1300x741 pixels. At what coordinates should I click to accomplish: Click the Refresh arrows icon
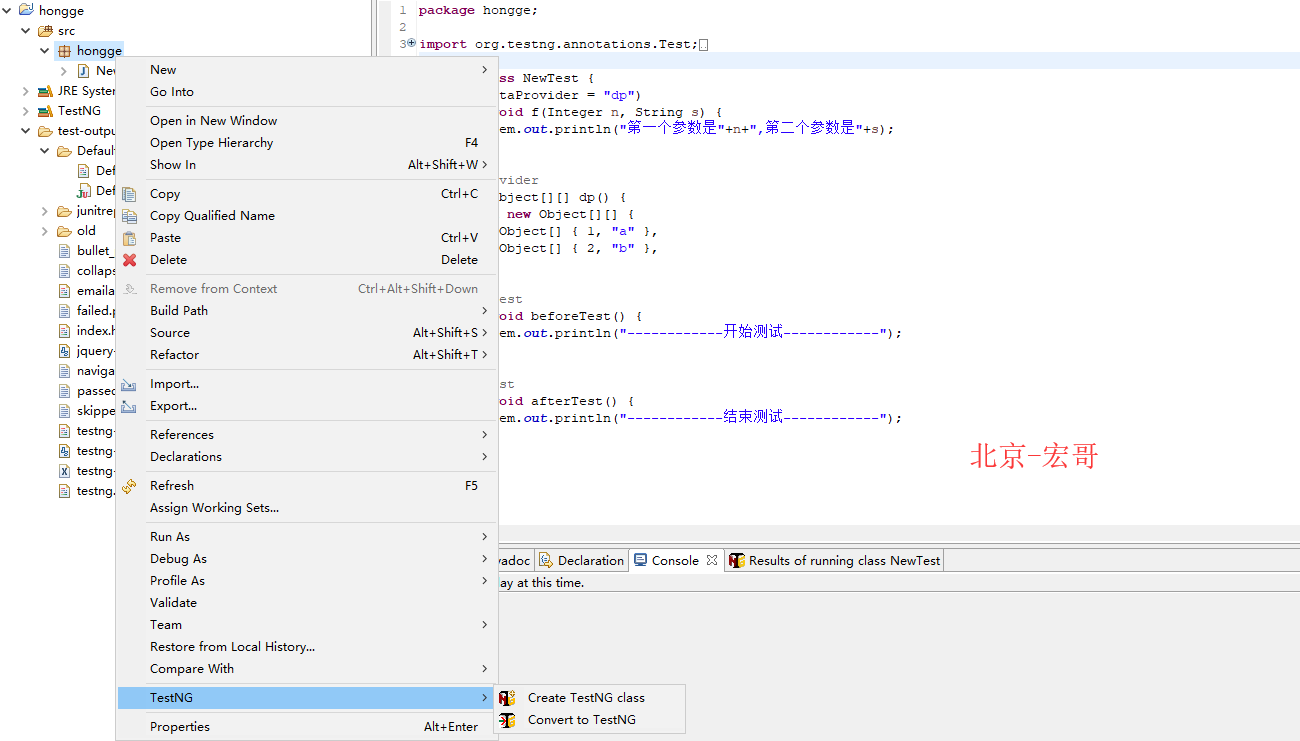[129, 486]
